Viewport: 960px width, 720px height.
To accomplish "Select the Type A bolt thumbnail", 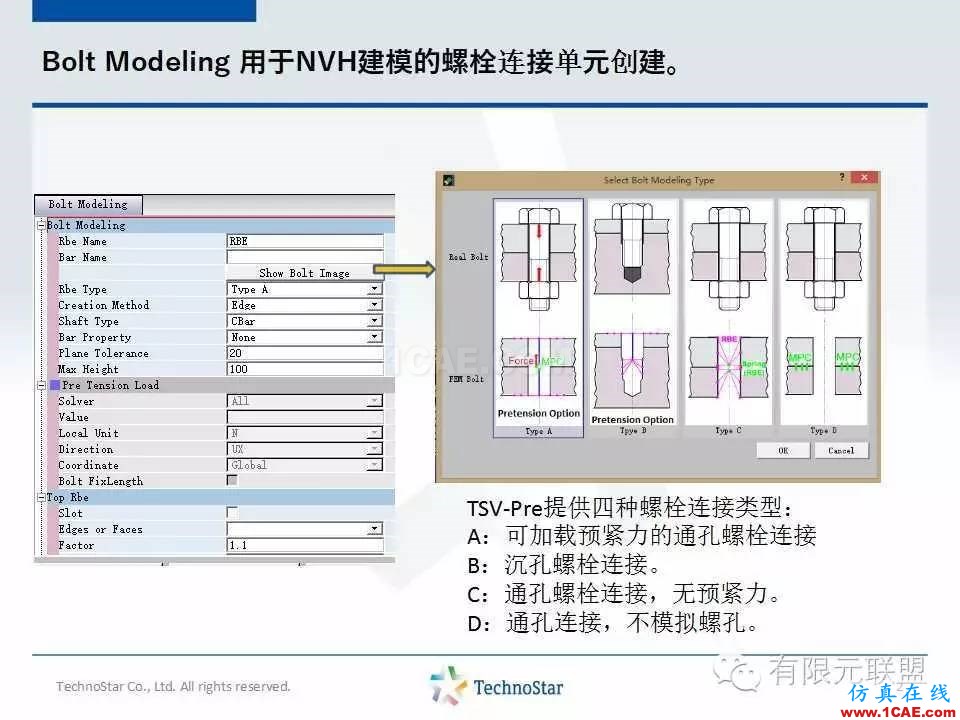I will pyautogui.click(x=538, y=318).
